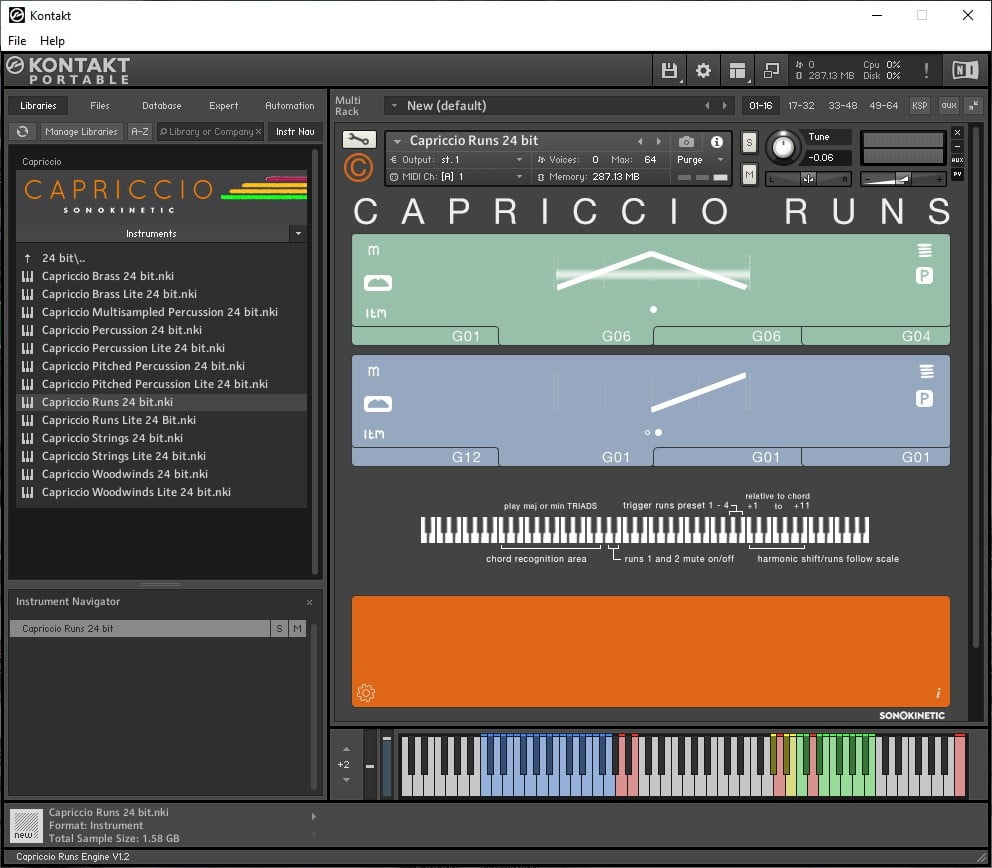
Task: Open the Help menu
Action: tap(52, 40)
